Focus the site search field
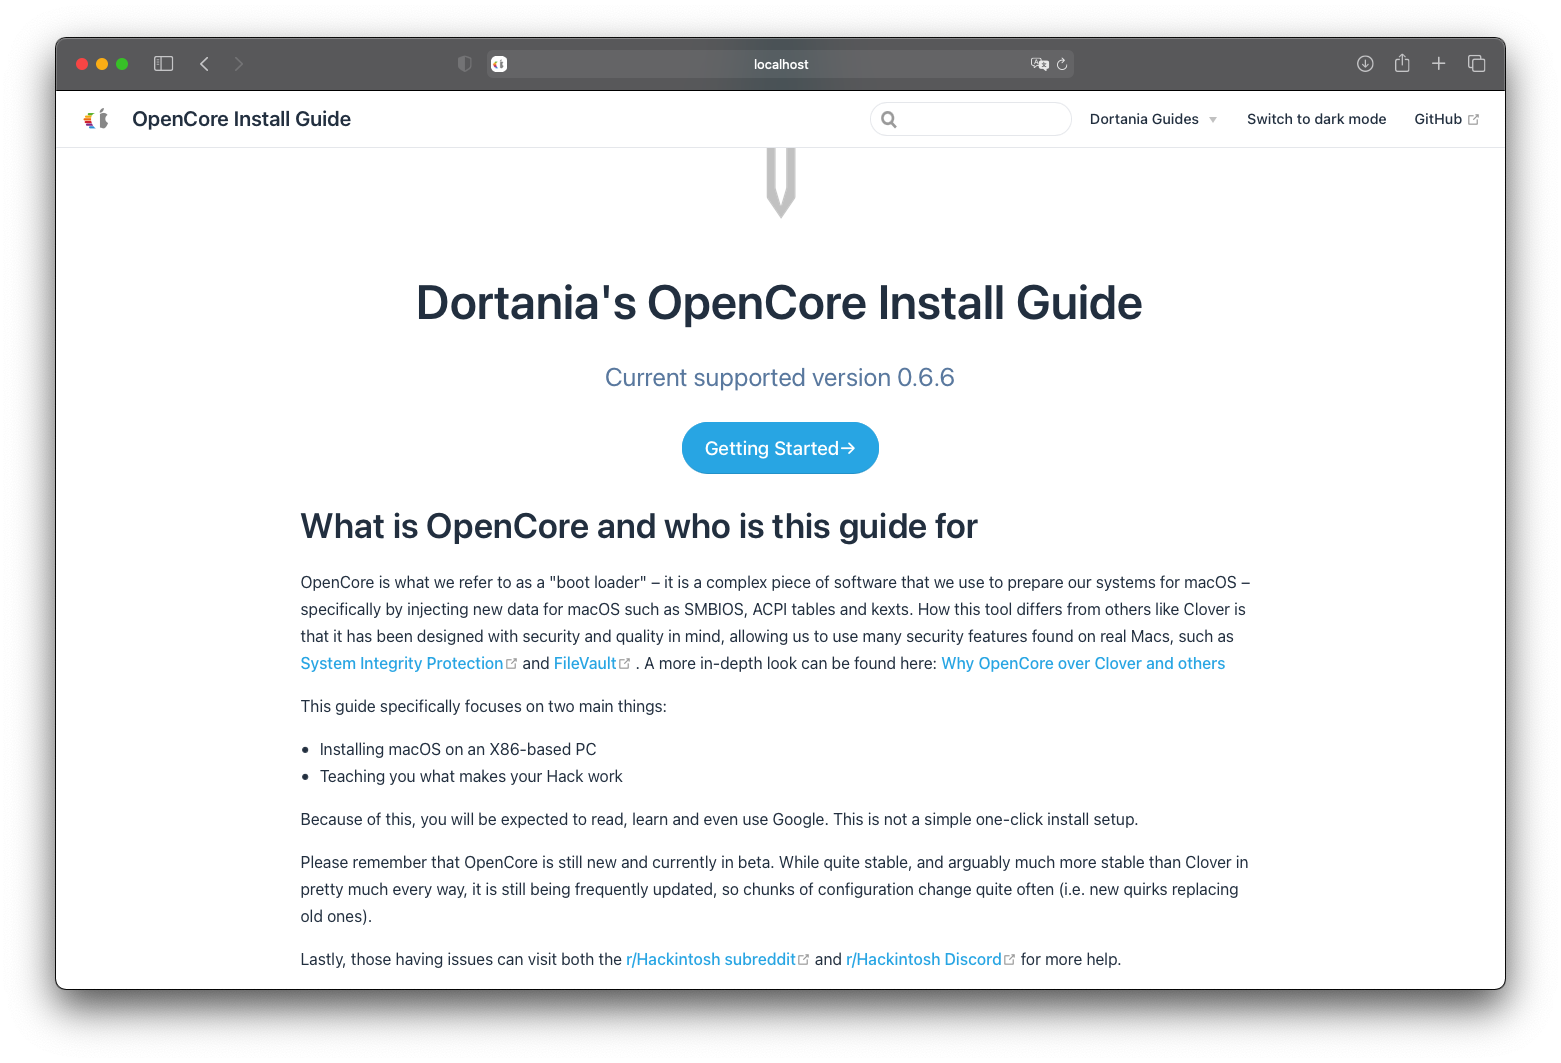The height and width of the screenshot is (1063, 1561). coord(971,119)
